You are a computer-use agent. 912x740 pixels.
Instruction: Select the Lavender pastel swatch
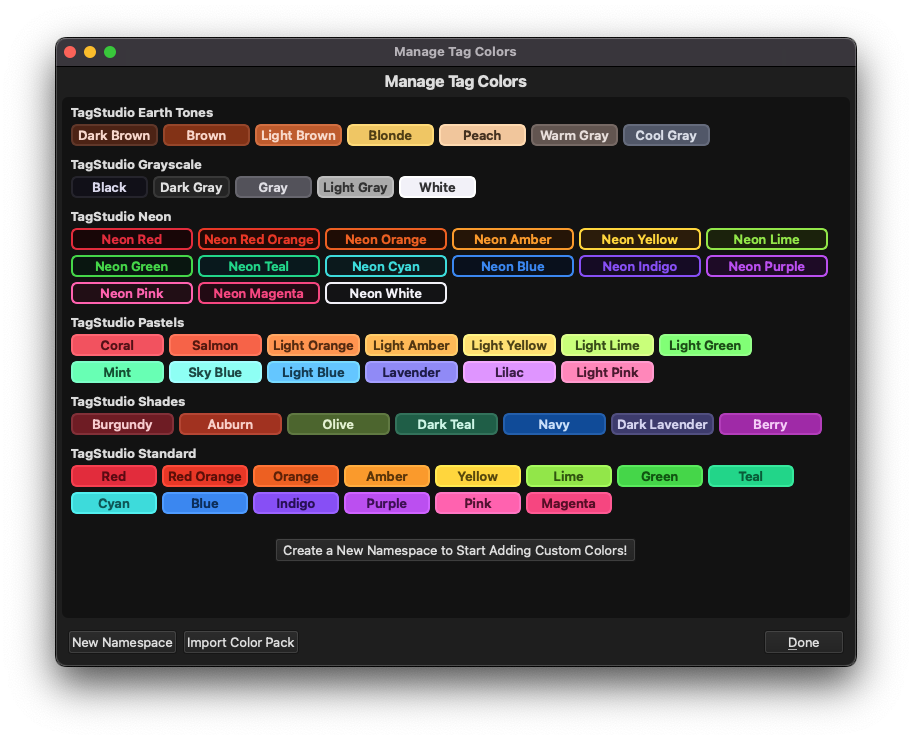(411, 372)
